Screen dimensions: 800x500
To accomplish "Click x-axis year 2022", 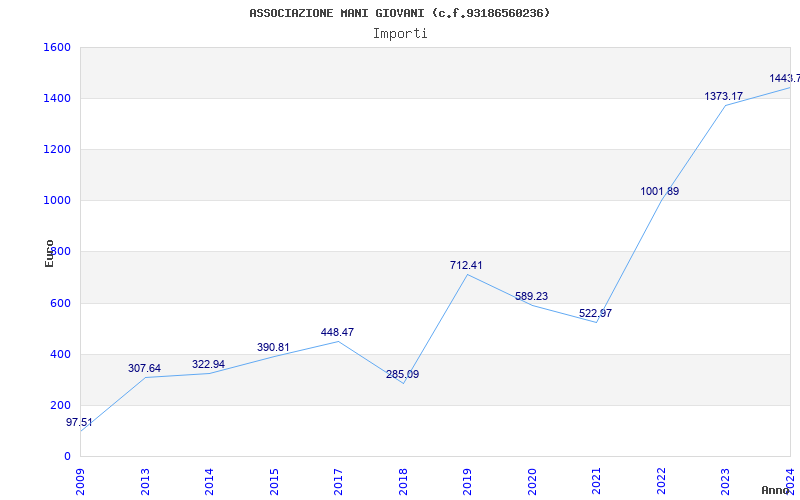I will 661,482.
